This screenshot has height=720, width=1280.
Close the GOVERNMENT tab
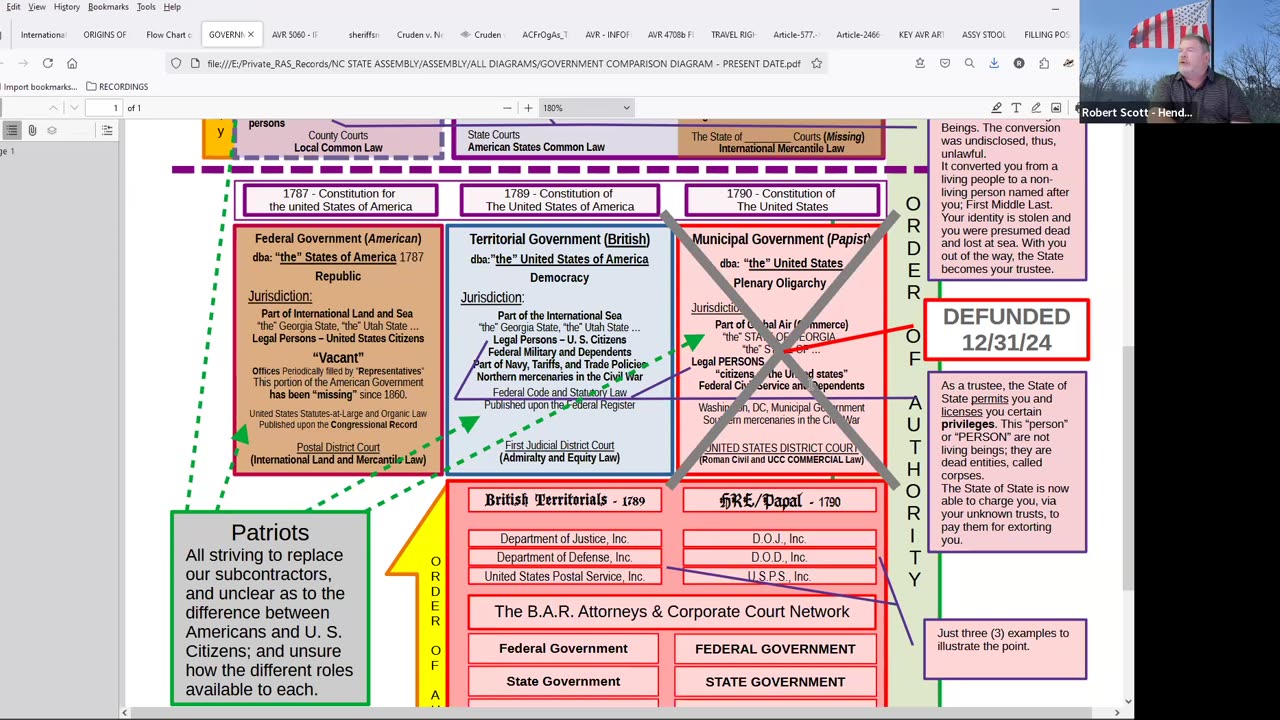[x=251, y=34]
